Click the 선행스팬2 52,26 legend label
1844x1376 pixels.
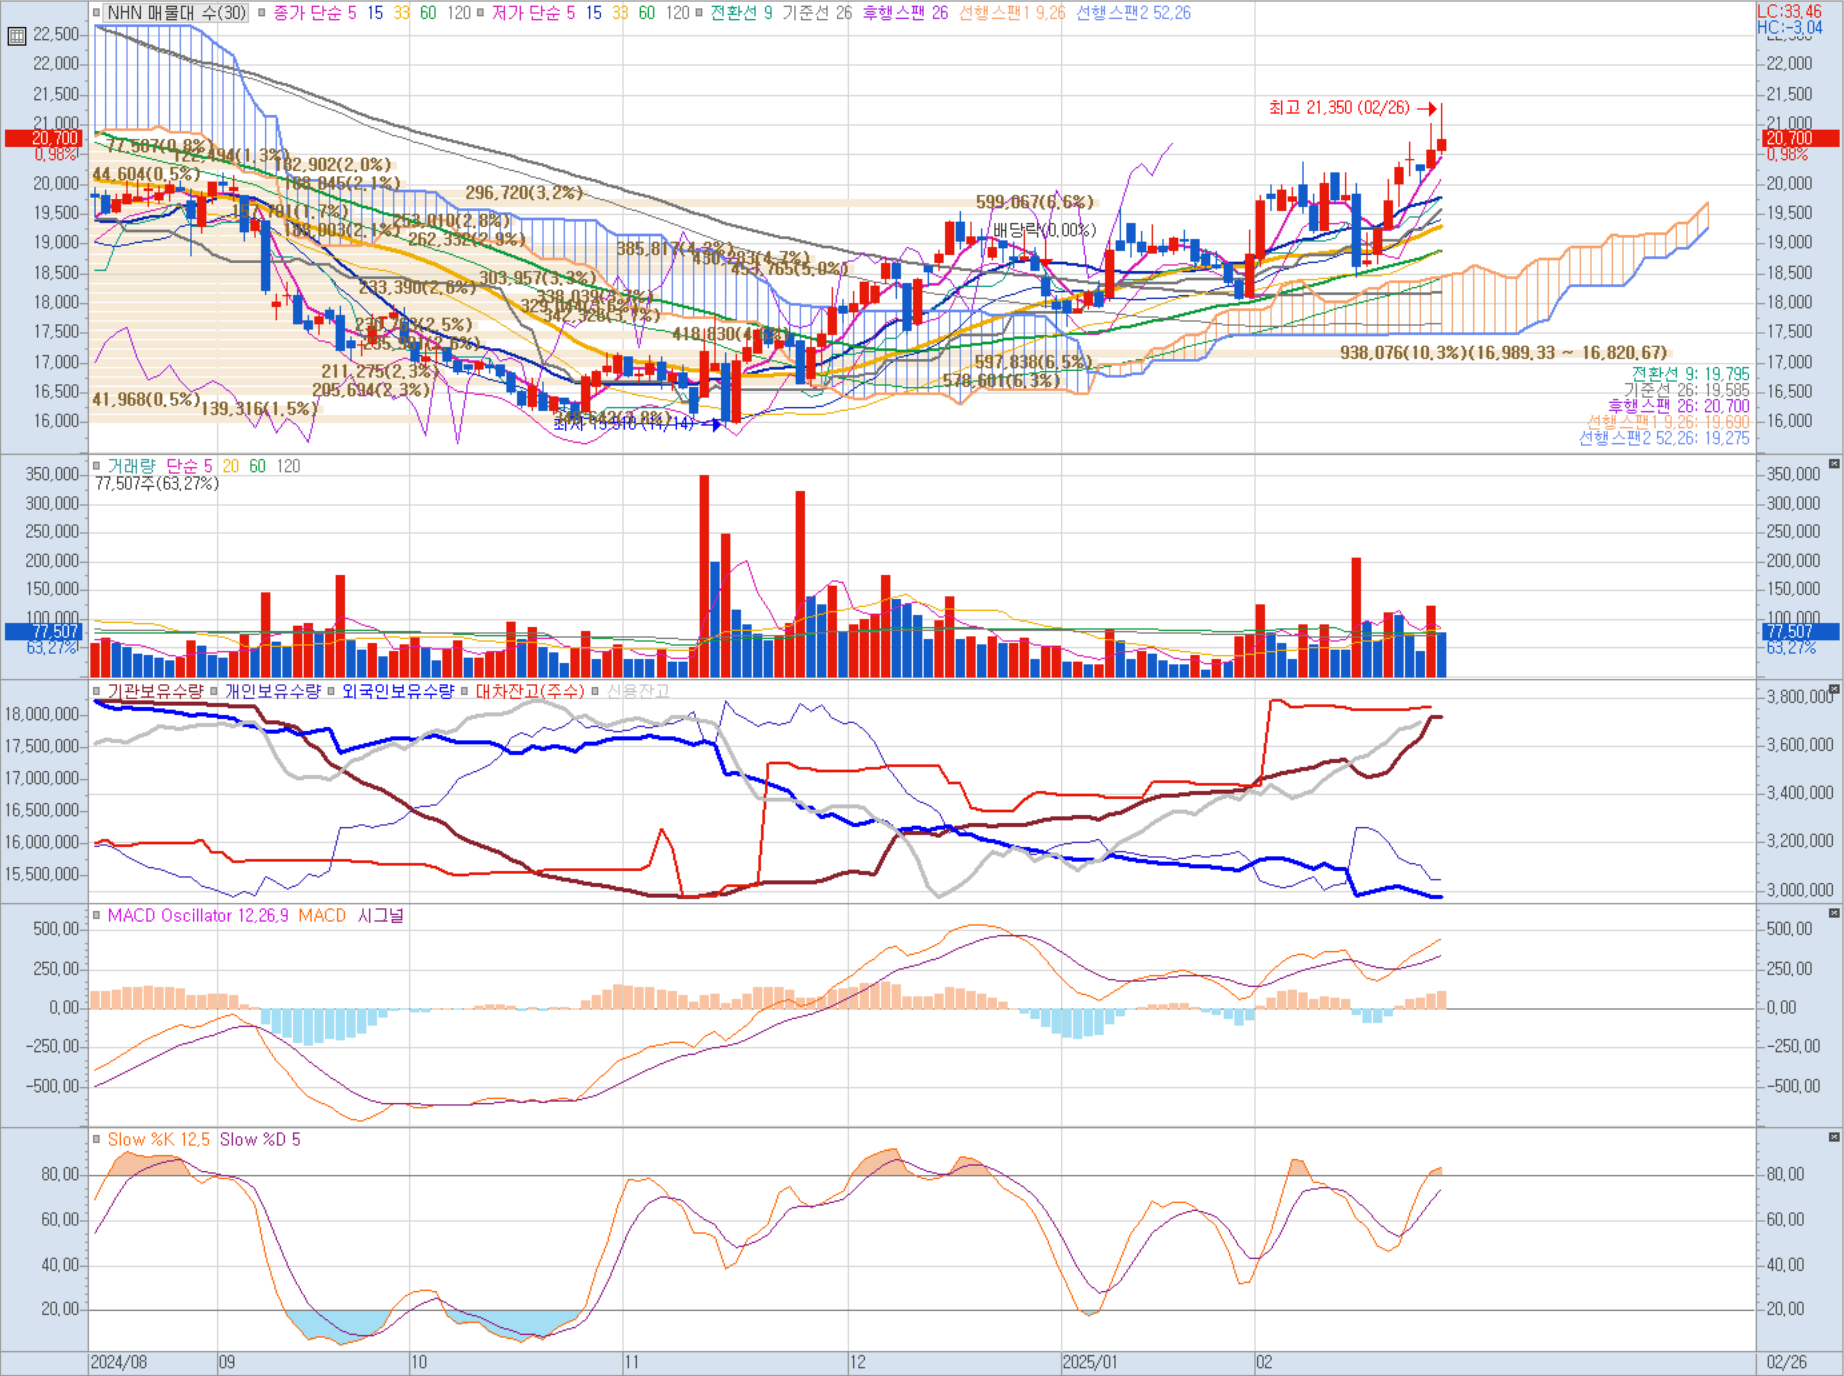1133,13
